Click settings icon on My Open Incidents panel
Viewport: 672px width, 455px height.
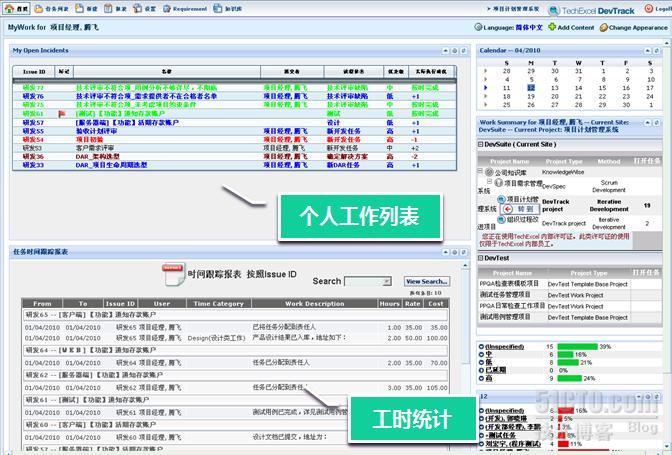point(455,51)
